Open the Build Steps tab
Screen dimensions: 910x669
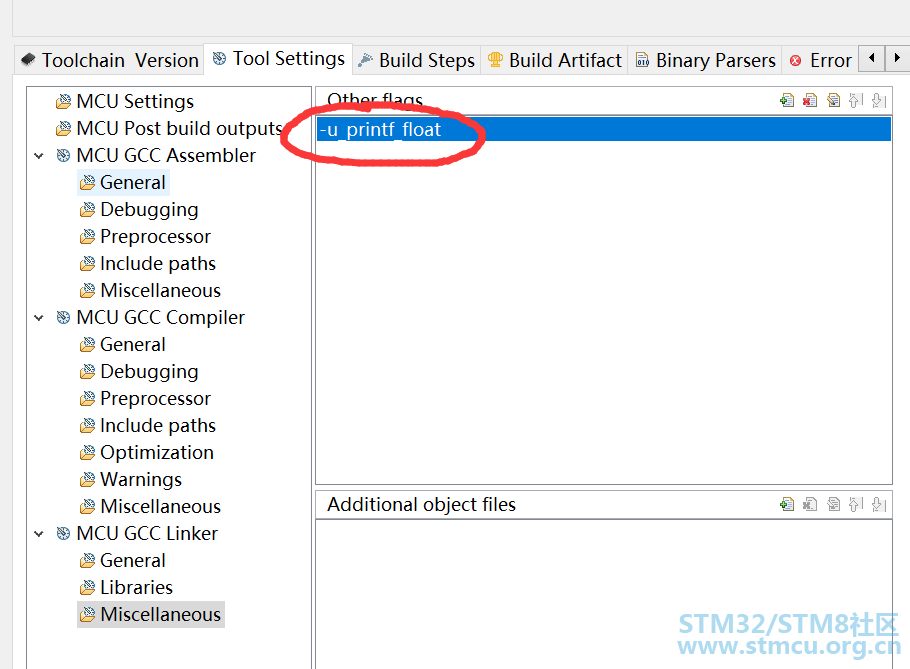[417, 60]
